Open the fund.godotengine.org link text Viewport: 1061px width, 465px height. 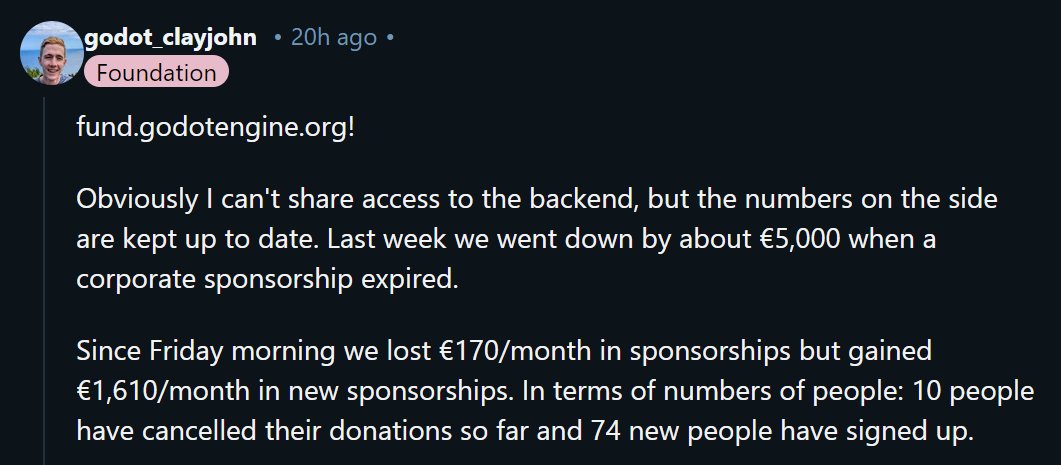click(x=215, y=129)
